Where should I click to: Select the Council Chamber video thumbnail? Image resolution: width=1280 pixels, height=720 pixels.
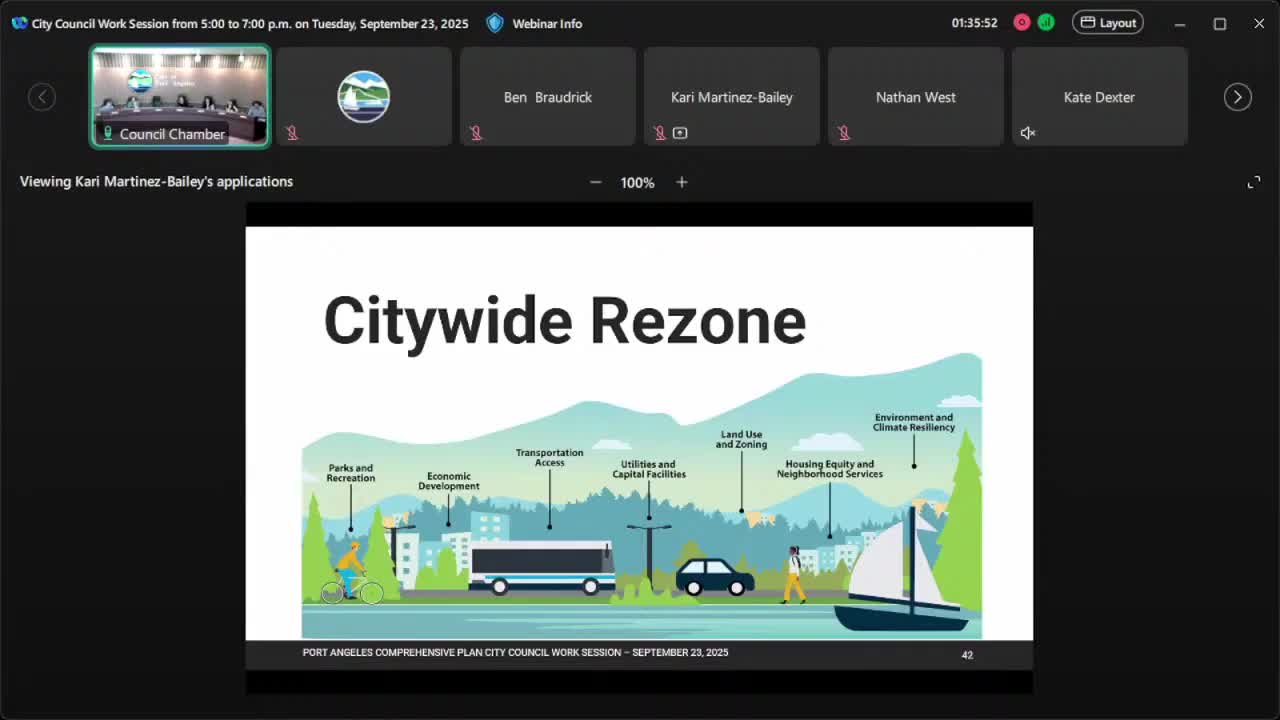[180, 96]
